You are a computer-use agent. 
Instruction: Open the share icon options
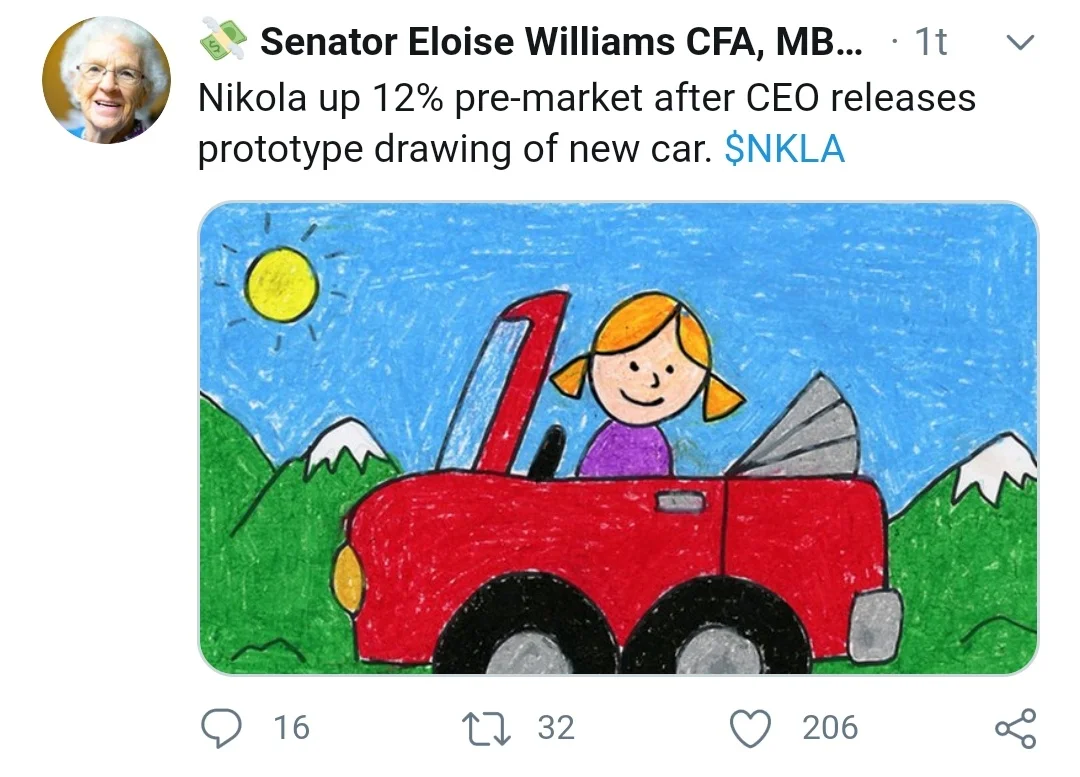coord(1015,728)
